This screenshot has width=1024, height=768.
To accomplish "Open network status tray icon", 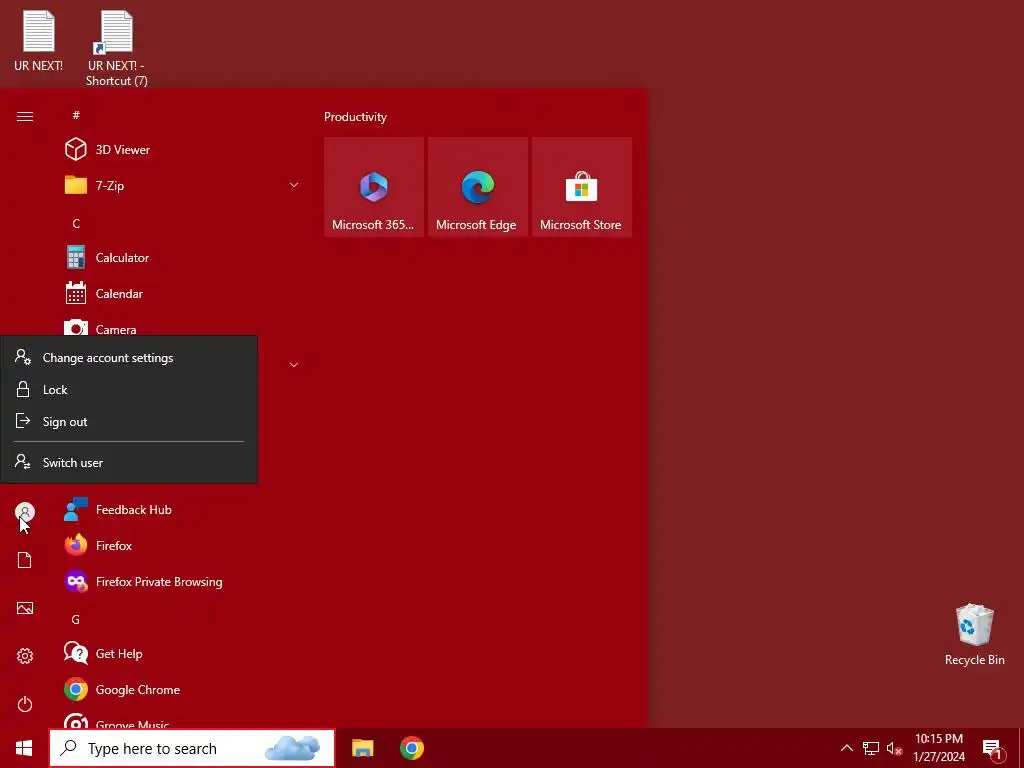I will coord(871,748).
